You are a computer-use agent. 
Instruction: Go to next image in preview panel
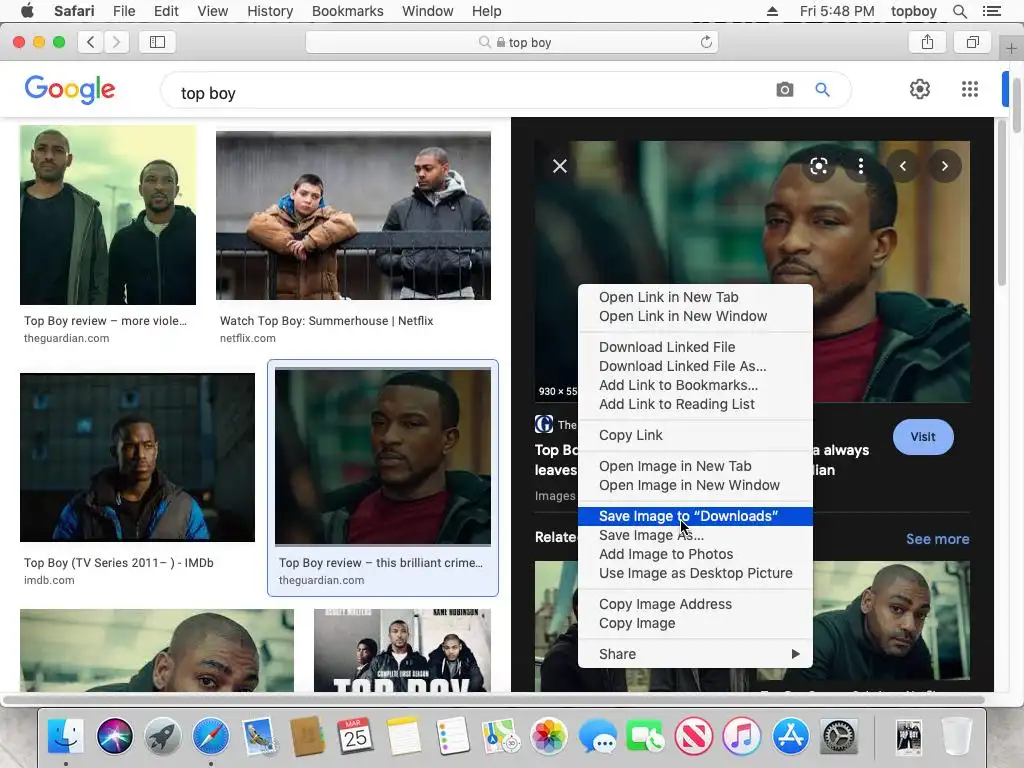pyautogui.click(x=944, y=166)
